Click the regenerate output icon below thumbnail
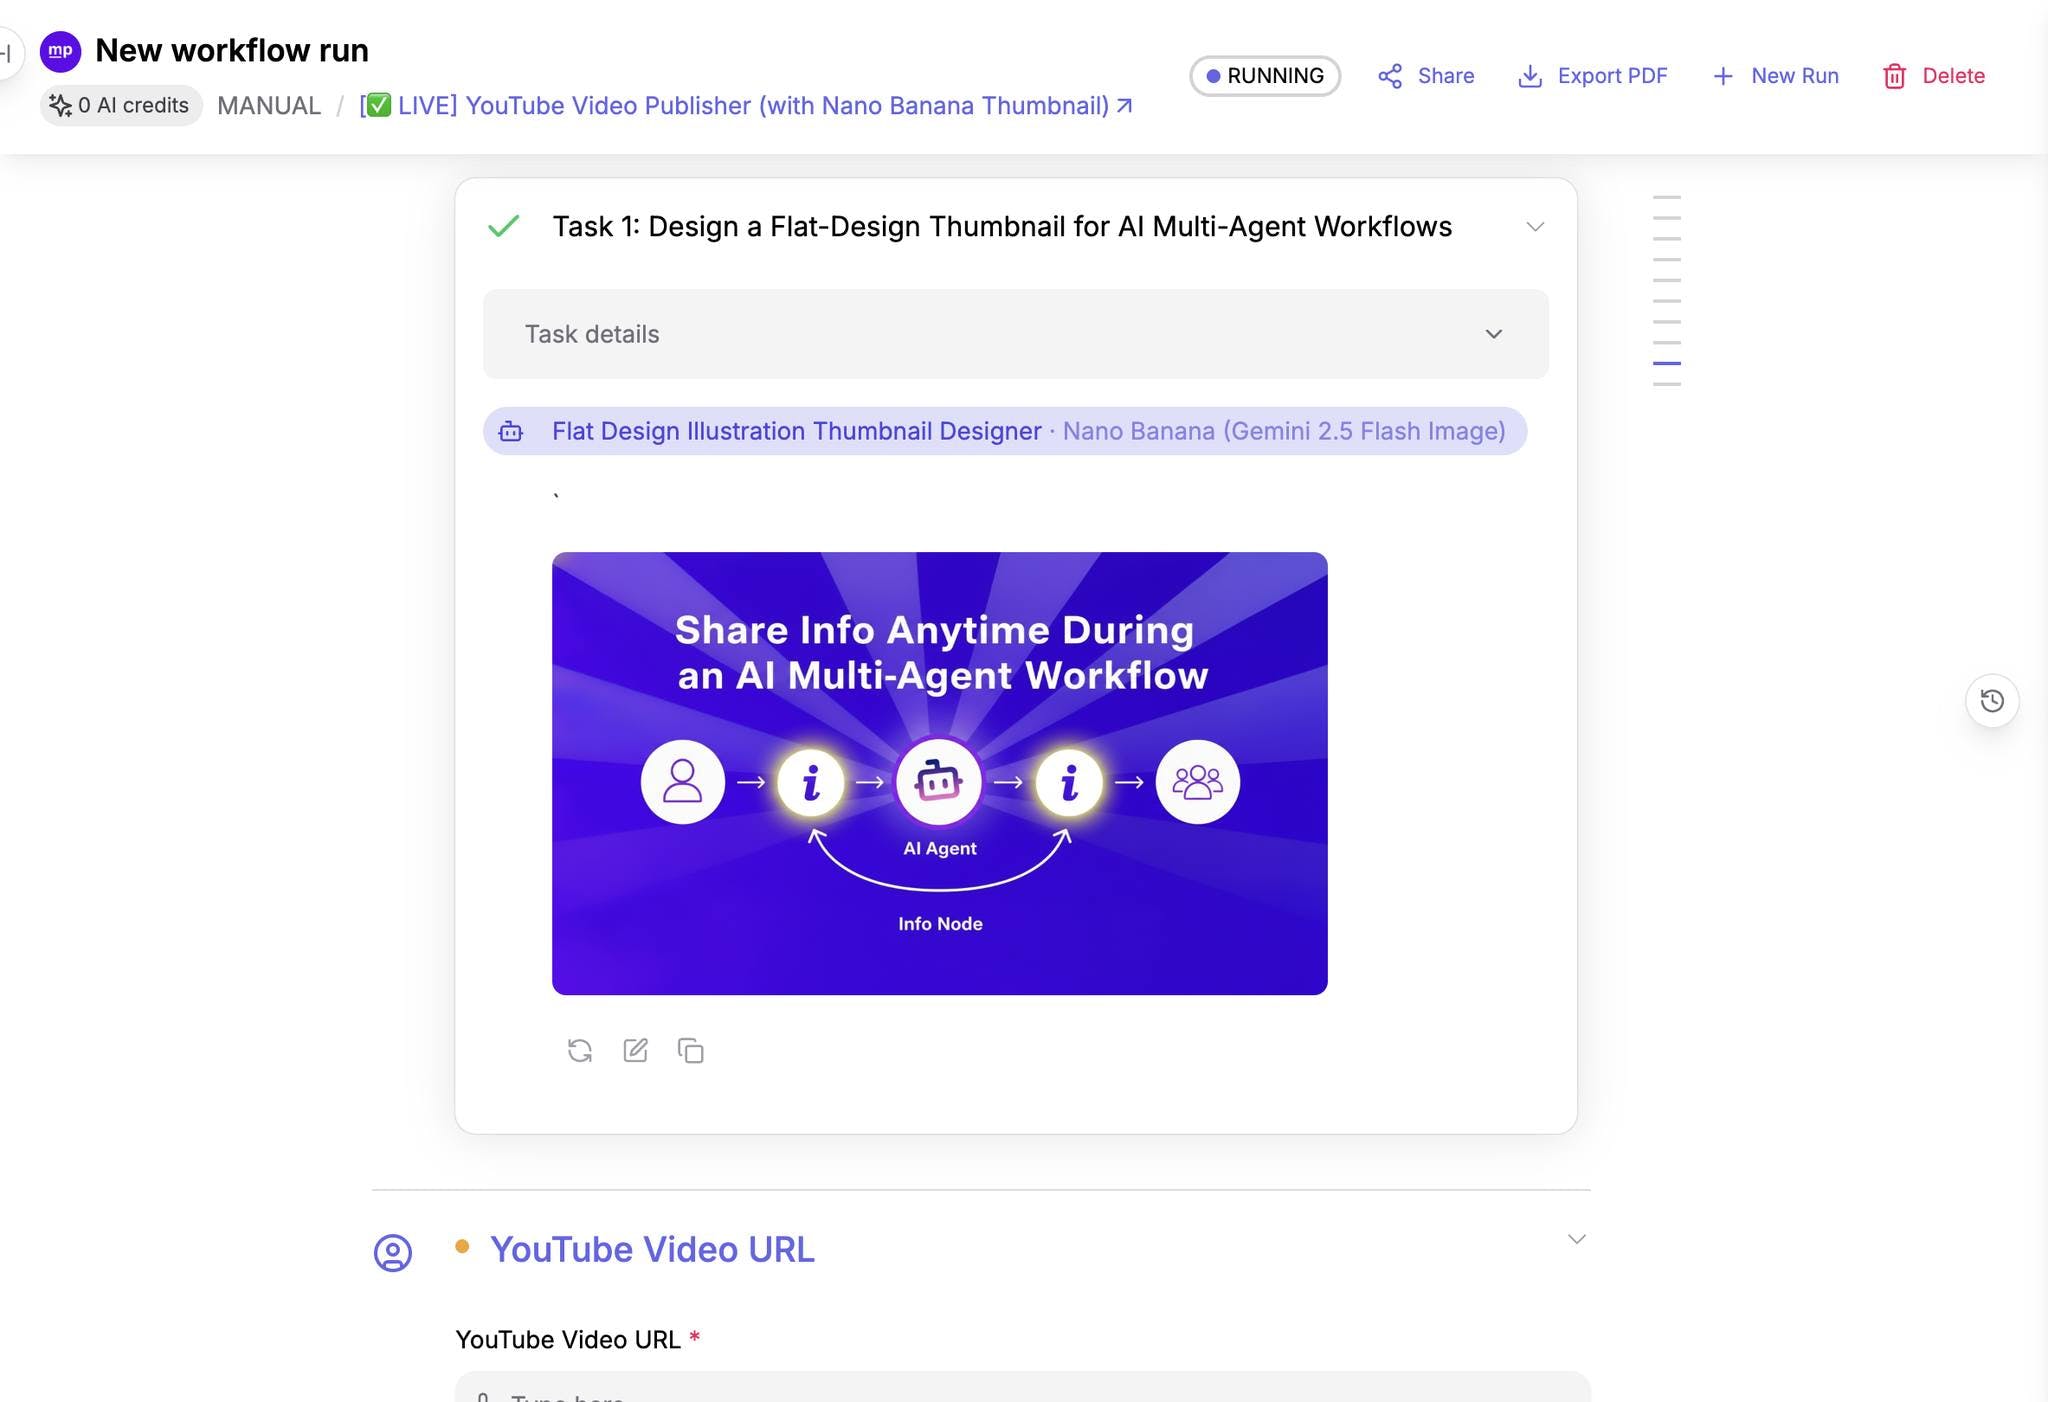Image resolution: width=2048 pixels, height=1402 pixels. coord(580,1051)
